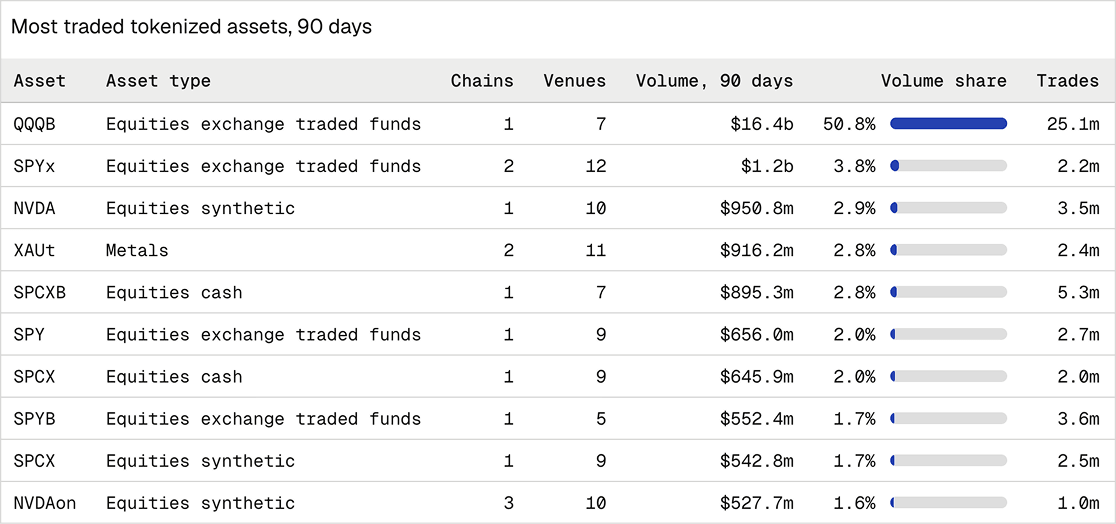Sort by the Volume share header
The width and height of the screenshot is (1116, 524).
click(944, 80)
